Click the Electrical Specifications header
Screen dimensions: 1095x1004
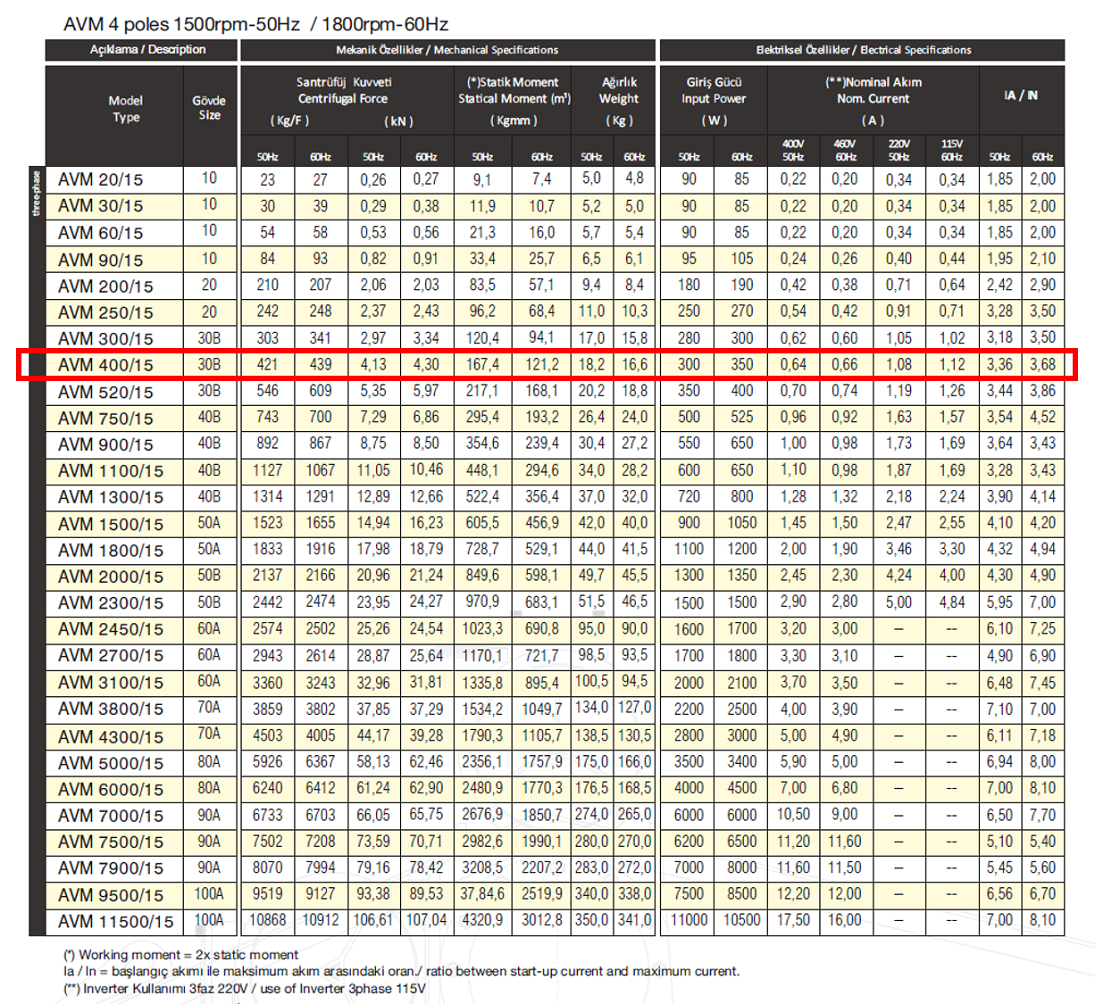pyautogui.click(x=862, y=50)
